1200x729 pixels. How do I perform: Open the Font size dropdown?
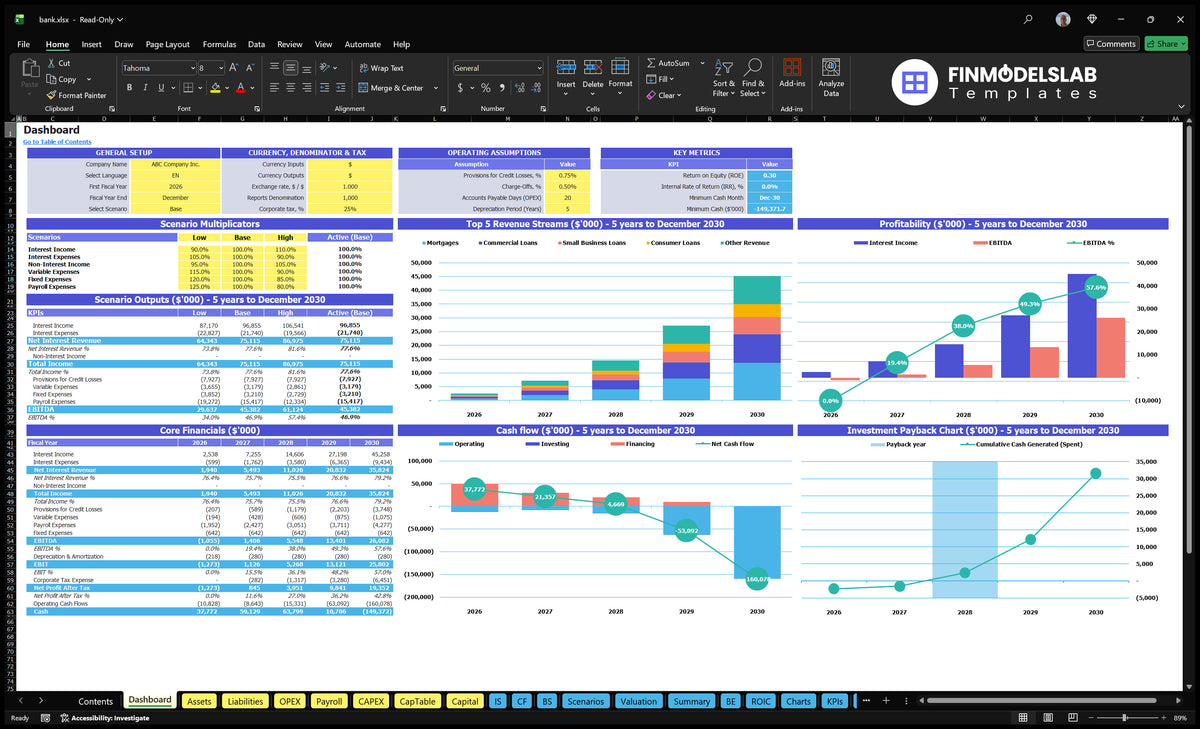click(221, 68)
